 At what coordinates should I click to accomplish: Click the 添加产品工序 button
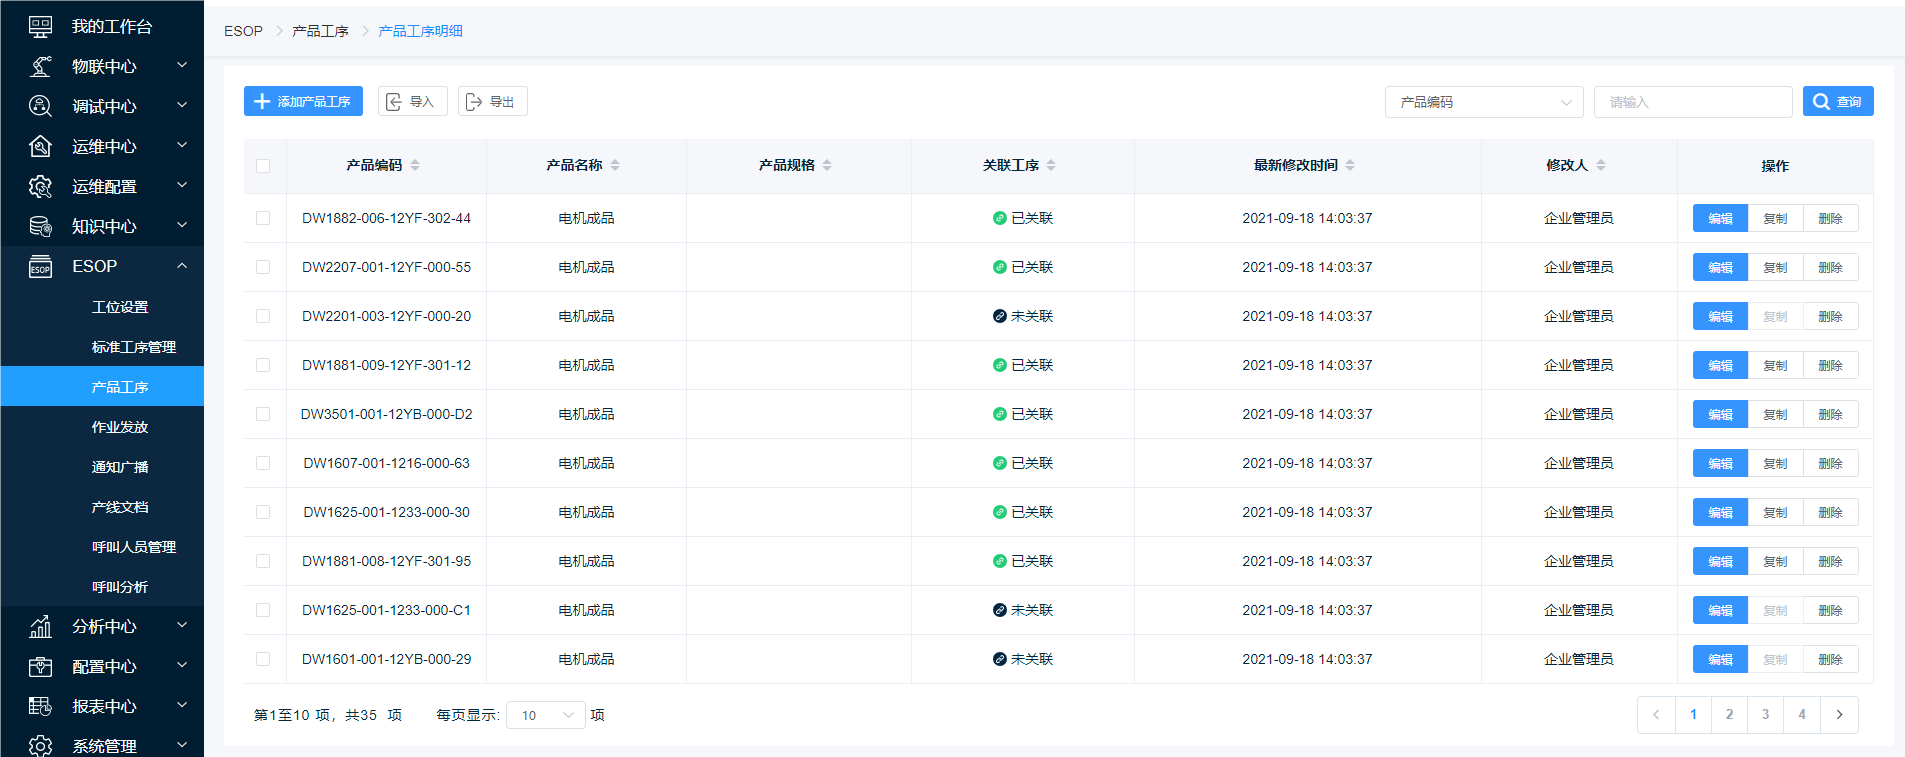tap(303, 101)
